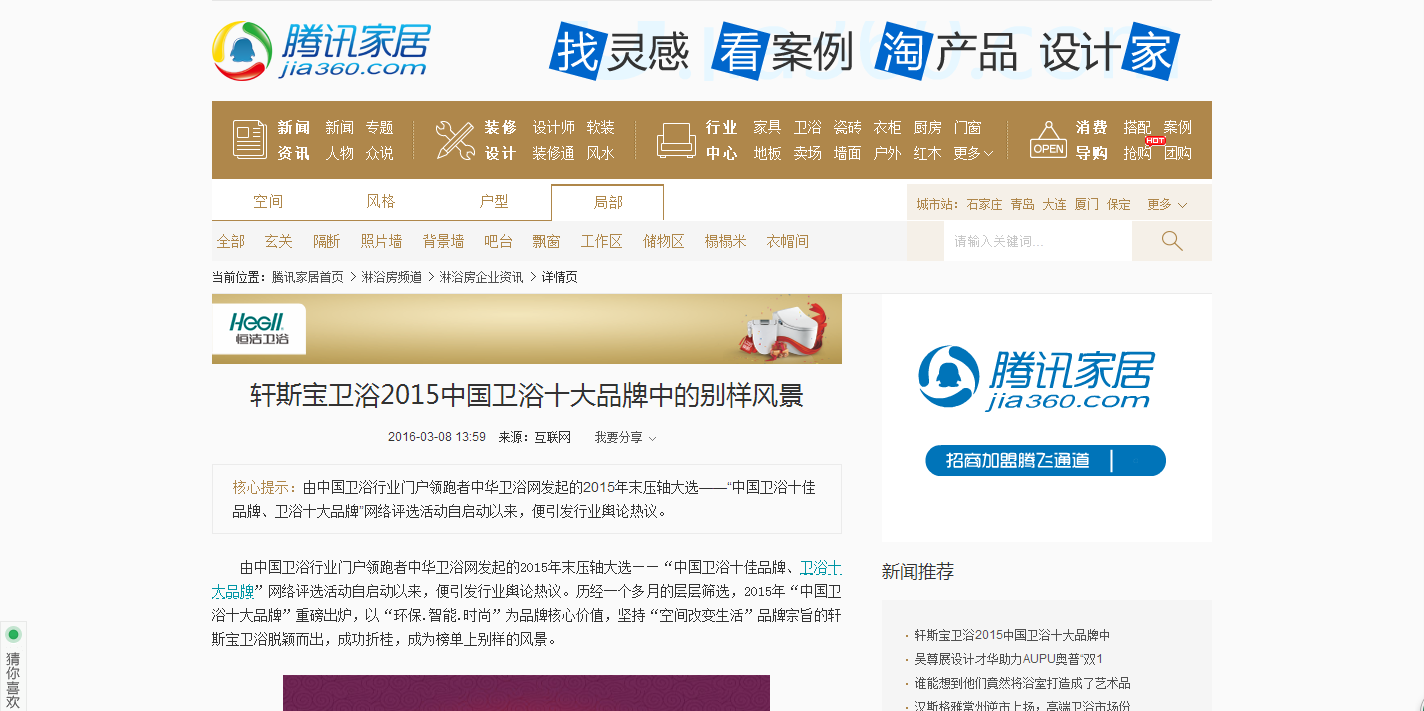Click 淋浴房企业资讯 breadcrumb link
The height and width of the screenshot is (711, 1424).
[481, 277]
